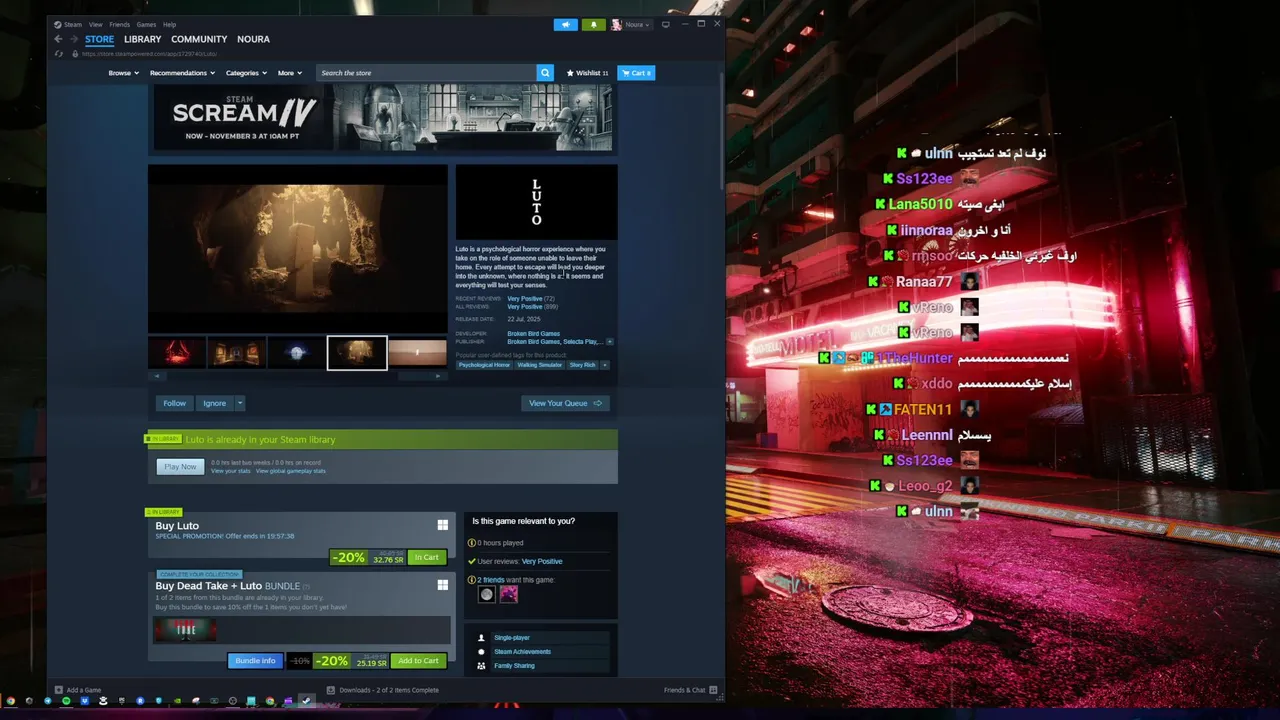Viewport: 1280px width, 720px height.
Task: Switch to the STORE tab
Action: coord(99,39)
